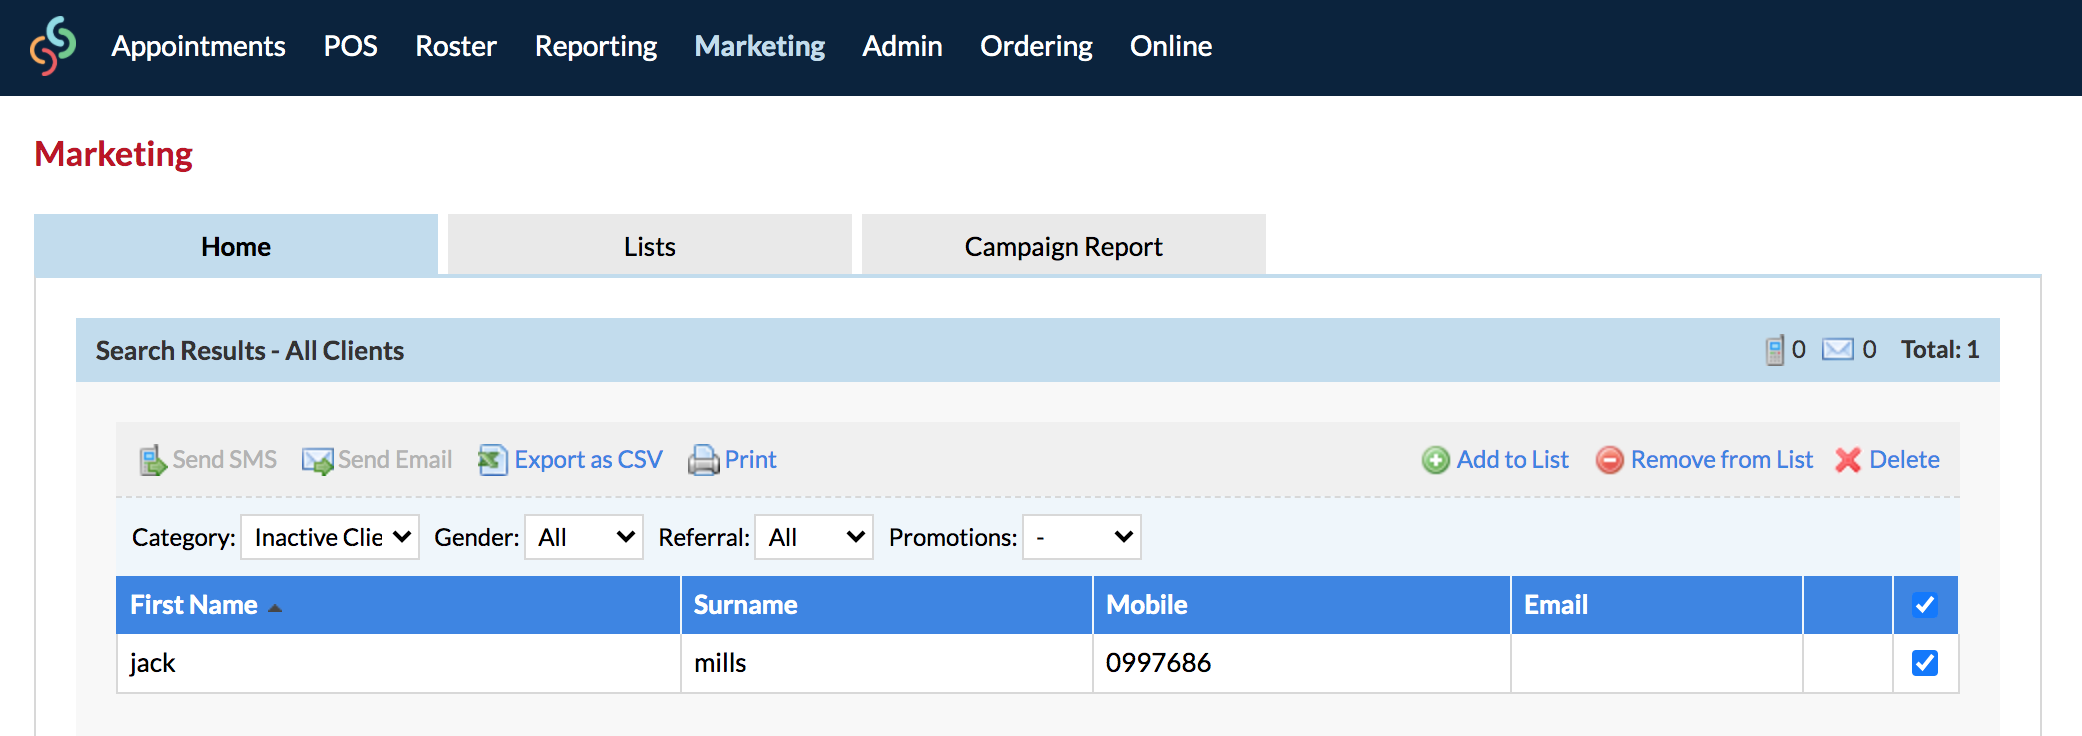Click the Export as CSV link
This screenshot has width=2082, height=736.
coord(588,460)
